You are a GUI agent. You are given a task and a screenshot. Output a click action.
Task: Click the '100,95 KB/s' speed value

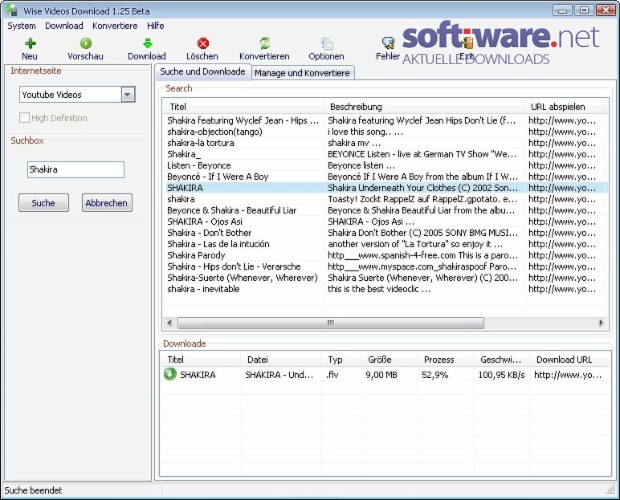click(x=501, y=375)
